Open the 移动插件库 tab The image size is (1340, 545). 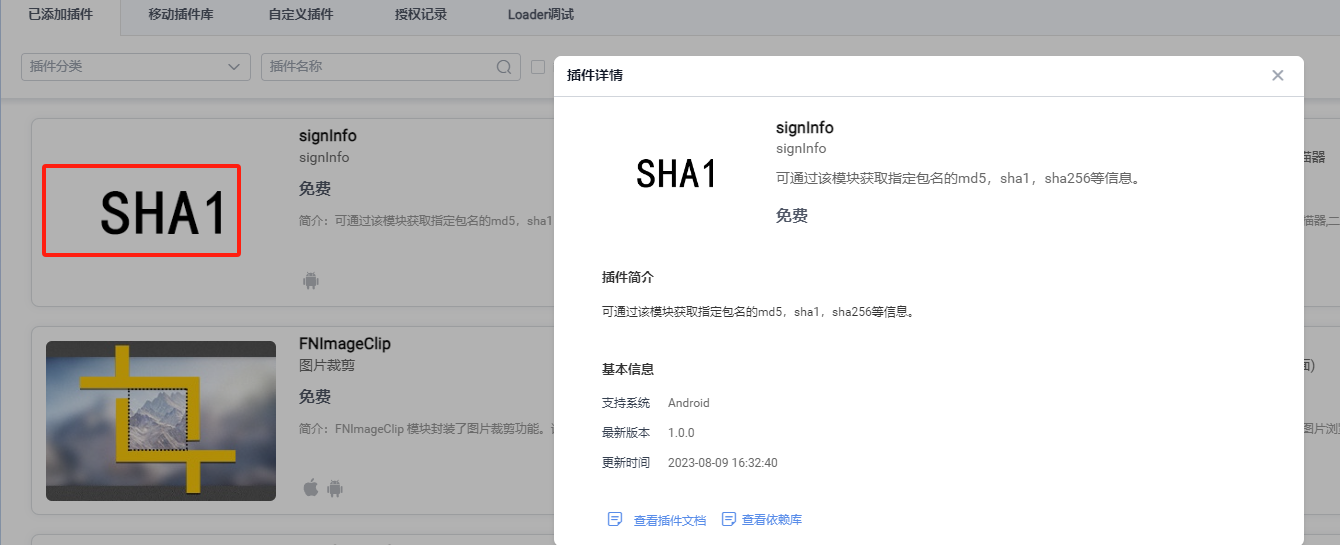[x=181, y=15]
